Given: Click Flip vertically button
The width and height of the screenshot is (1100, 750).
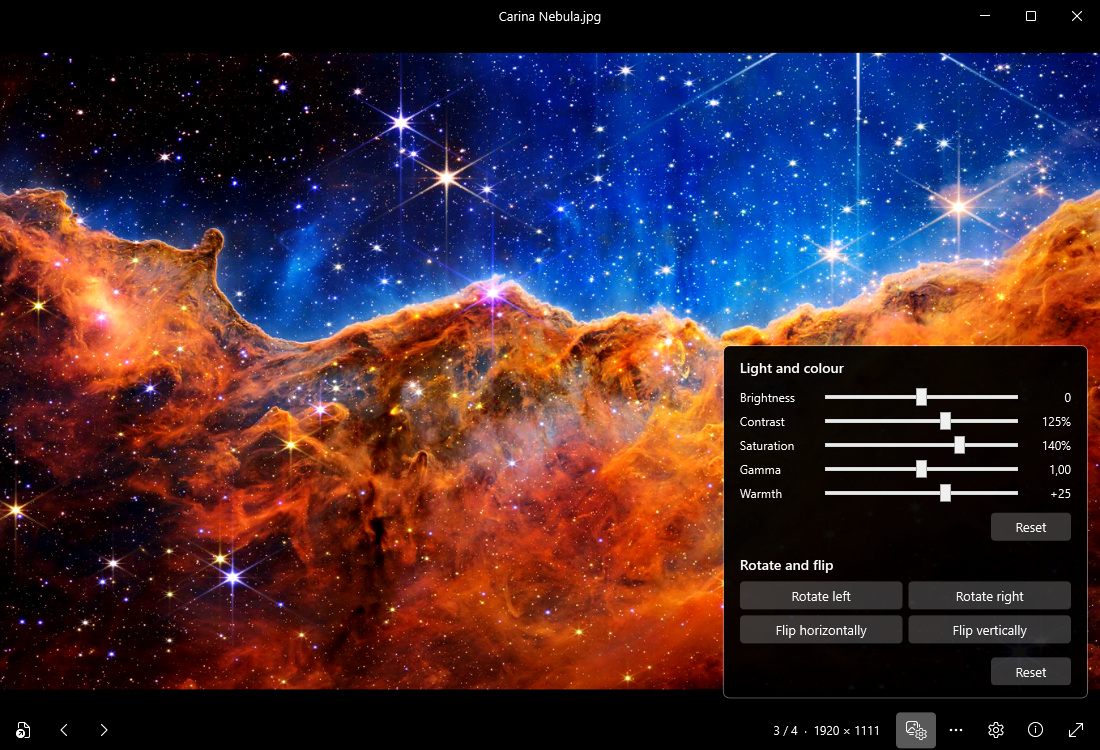Looking at the screenshot, I should click(989, 630).
